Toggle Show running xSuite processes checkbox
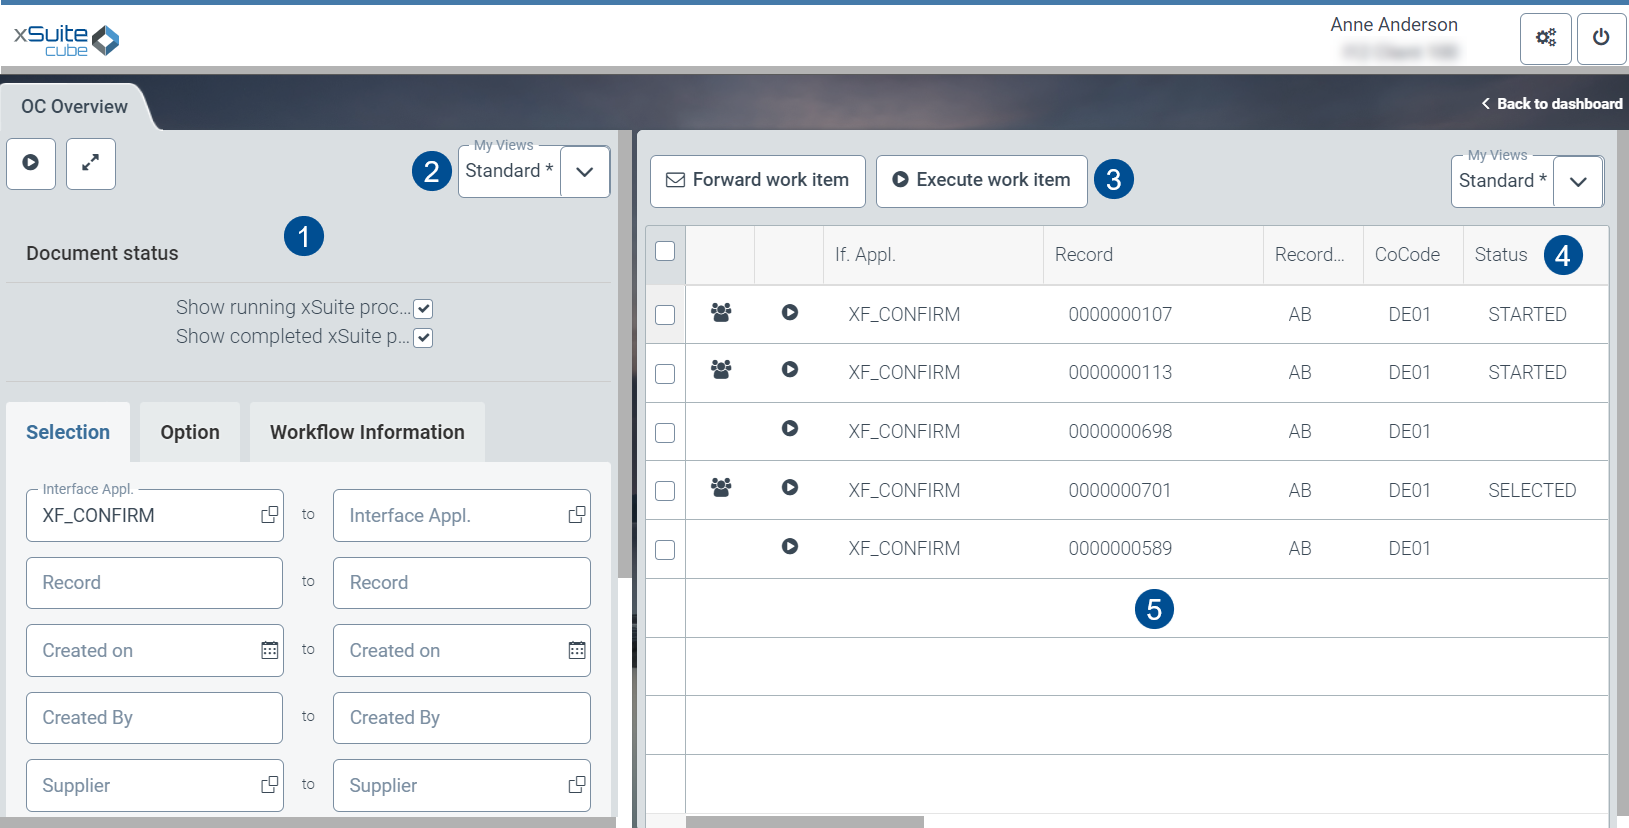The image size is (1629, 828). 423,308
